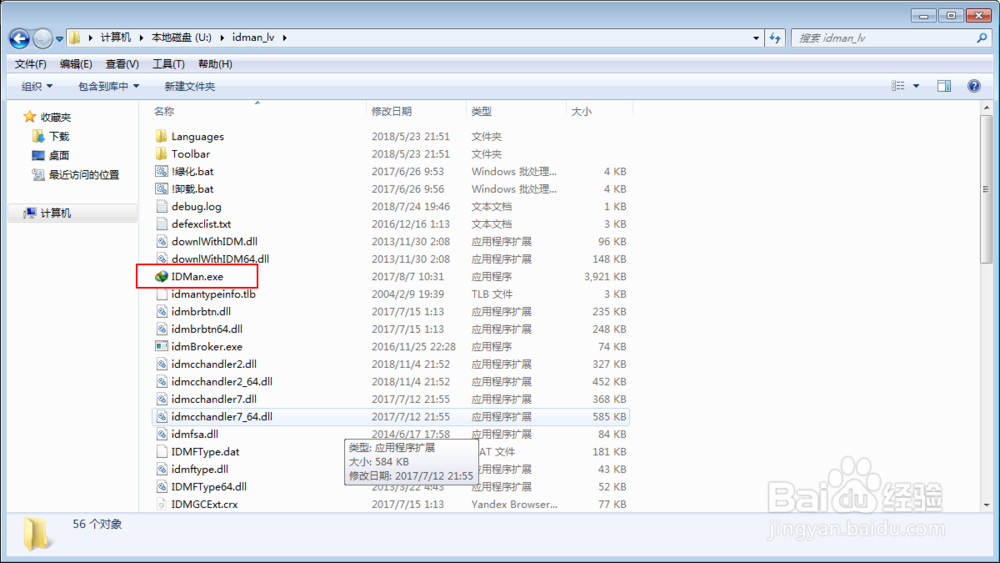Click the 本地磁盘 (U:) breadcrumb
The height and width of the screenshot is (563, 1000).
tap(181, 38)
